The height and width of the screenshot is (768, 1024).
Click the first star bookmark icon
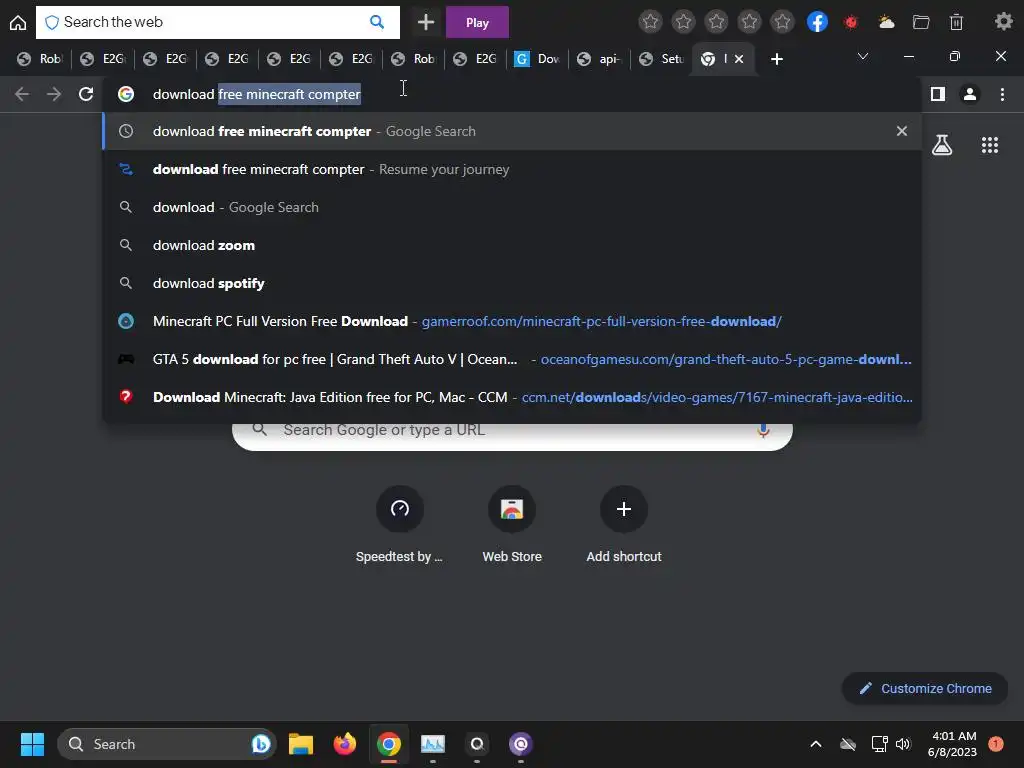coord(650,22)
